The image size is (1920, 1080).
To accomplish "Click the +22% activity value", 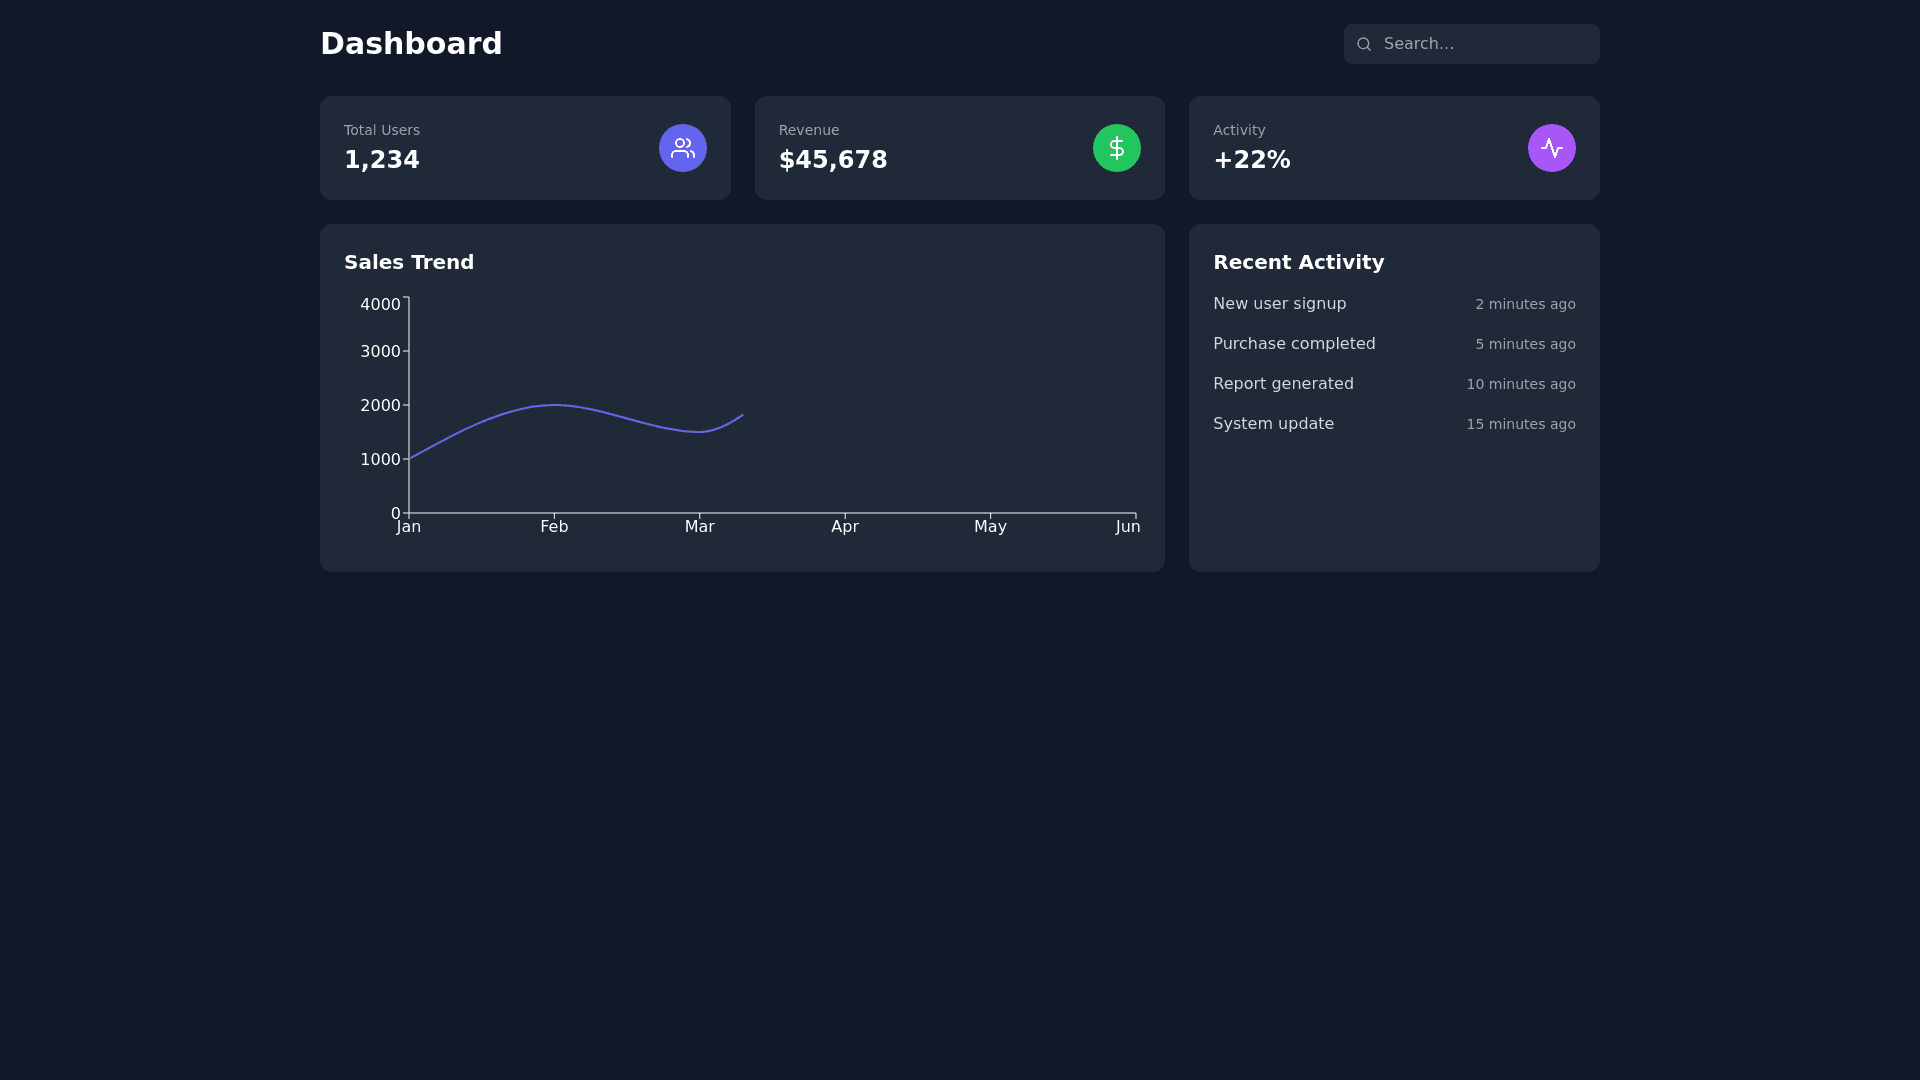I will [1251, 160].
